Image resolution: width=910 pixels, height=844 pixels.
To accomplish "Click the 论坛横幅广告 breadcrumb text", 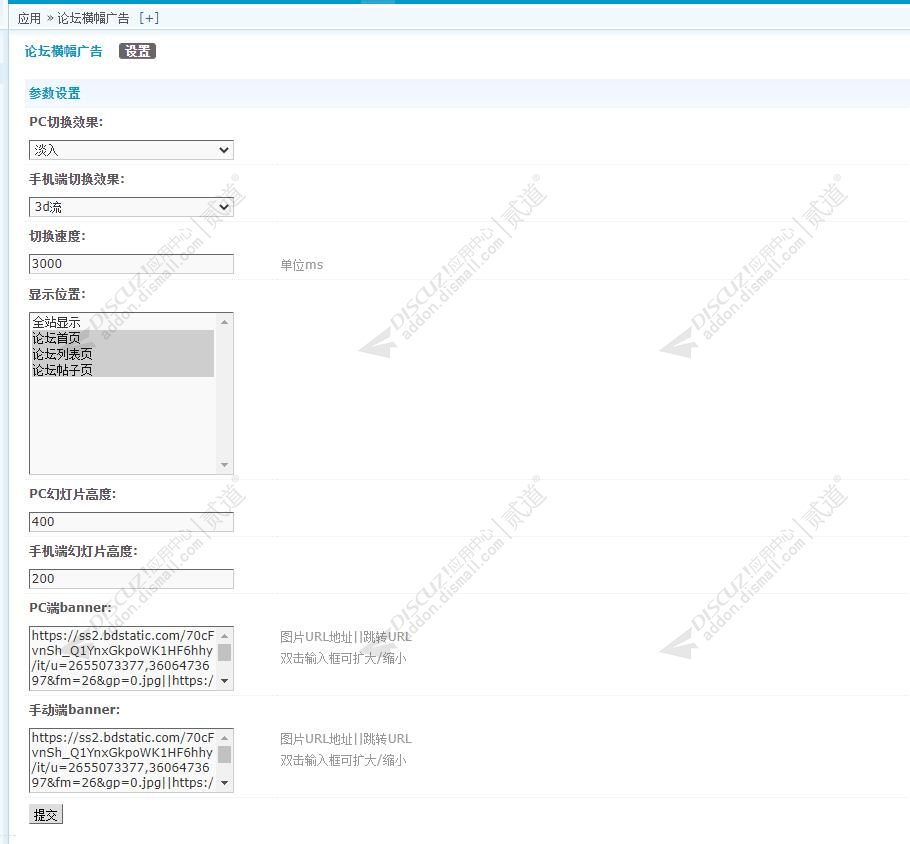I will (93, 19).
